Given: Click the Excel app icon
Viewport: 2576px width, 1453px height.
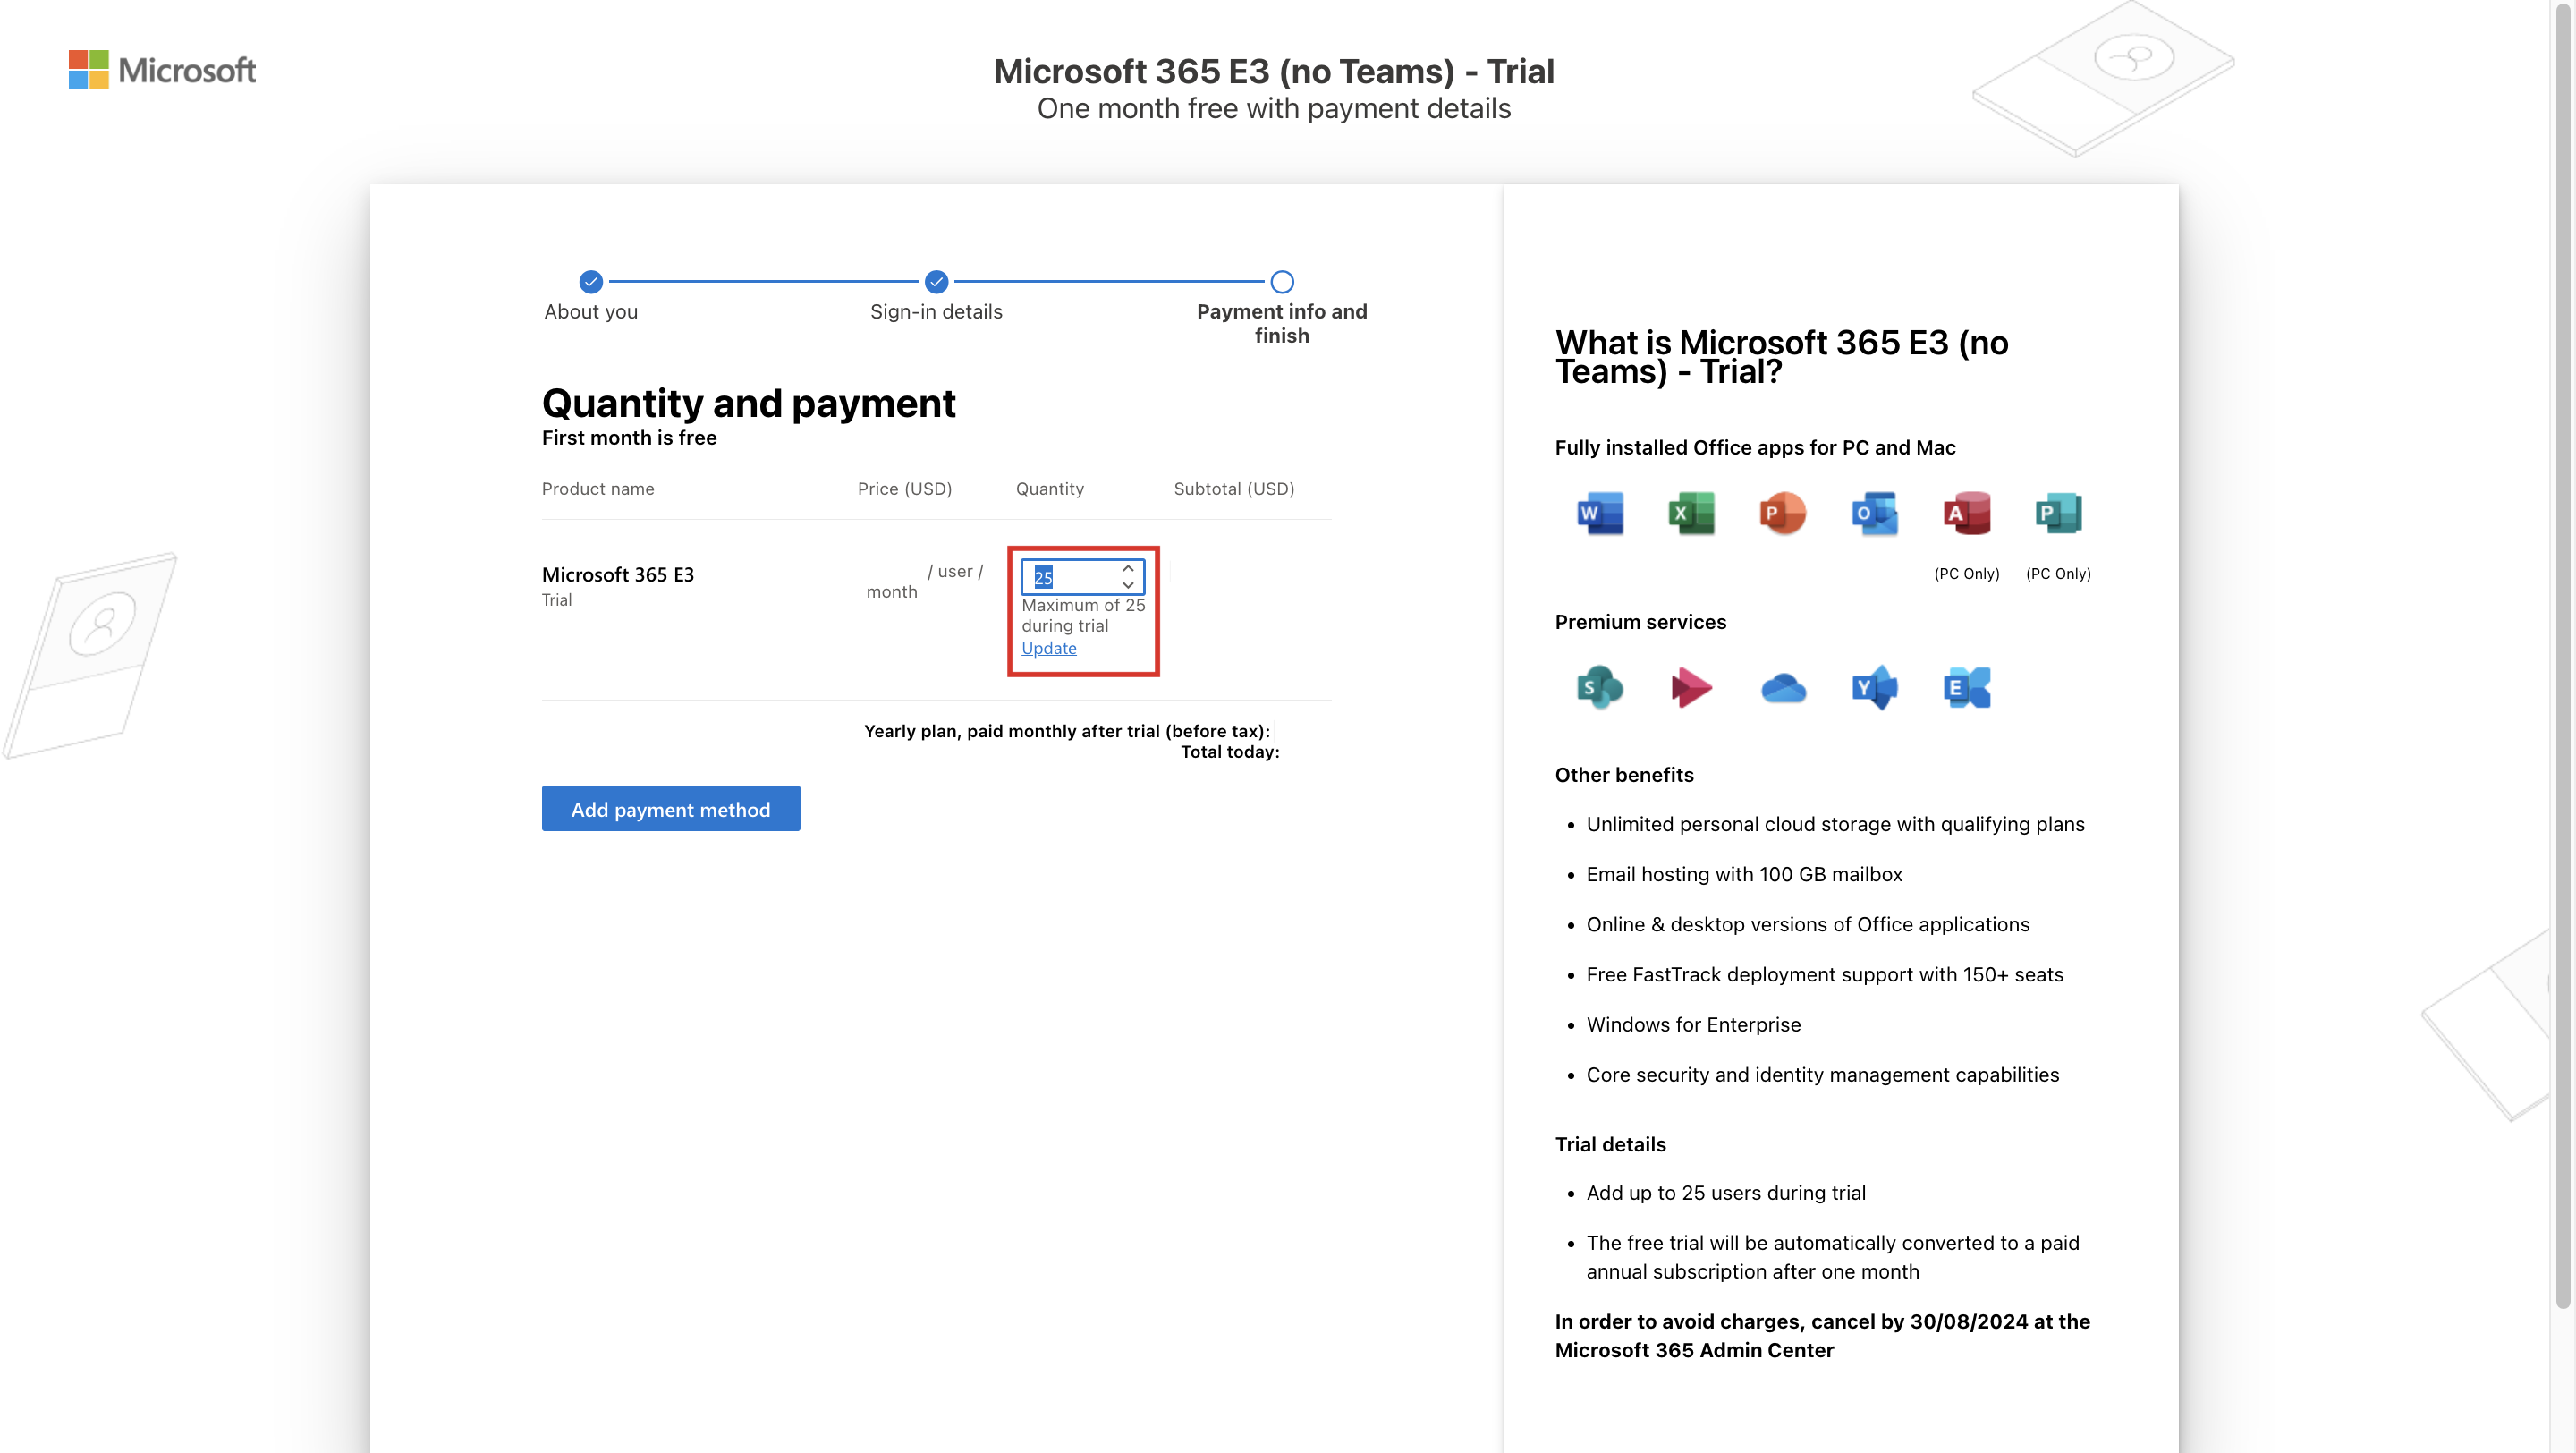Looking at the screenshot, I should pyautogui.click(x=1691, y=513).
